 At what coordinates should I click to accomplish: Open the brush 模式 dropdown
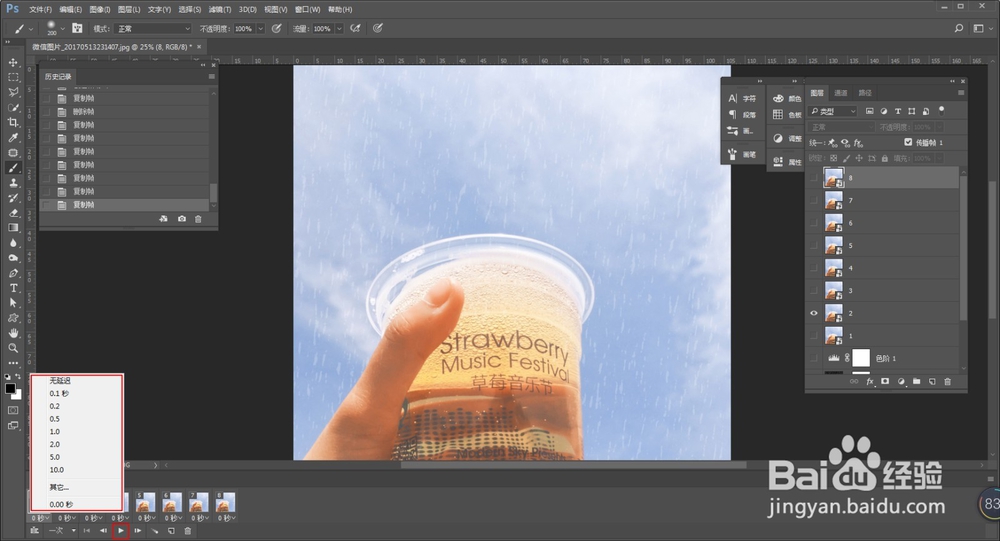tap(154, 29)
